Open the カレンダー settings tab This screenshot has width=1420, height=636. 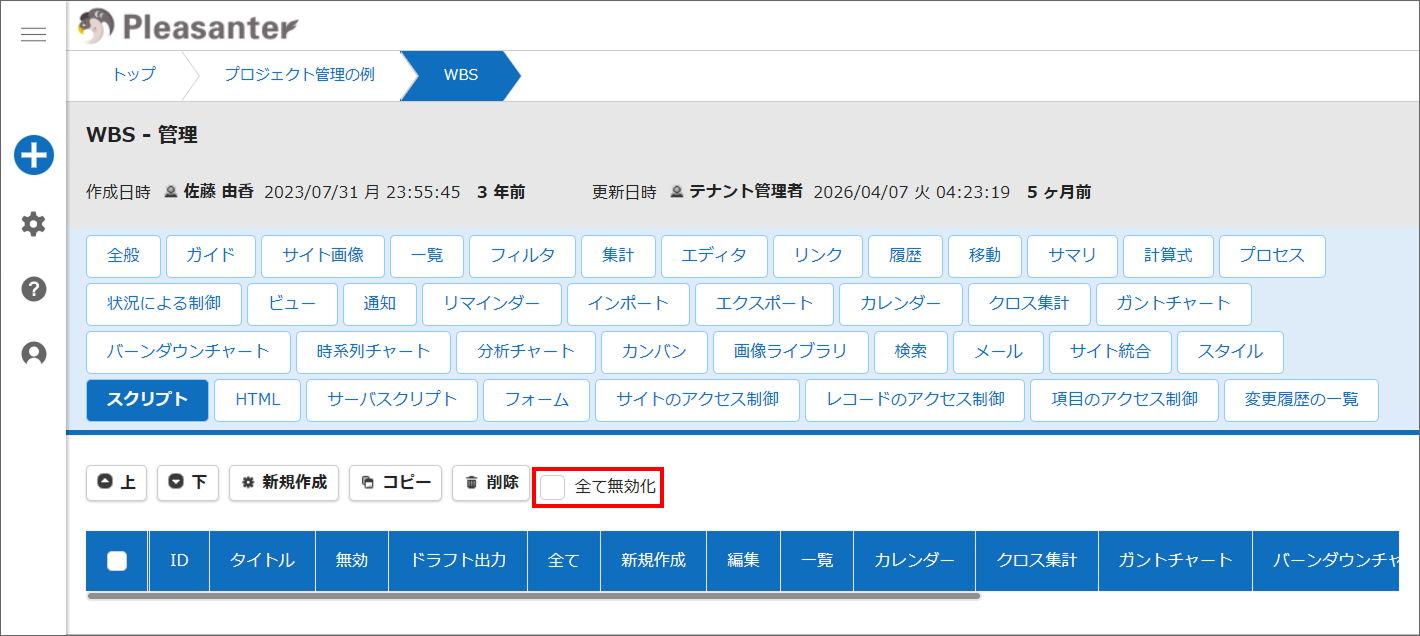901,303
